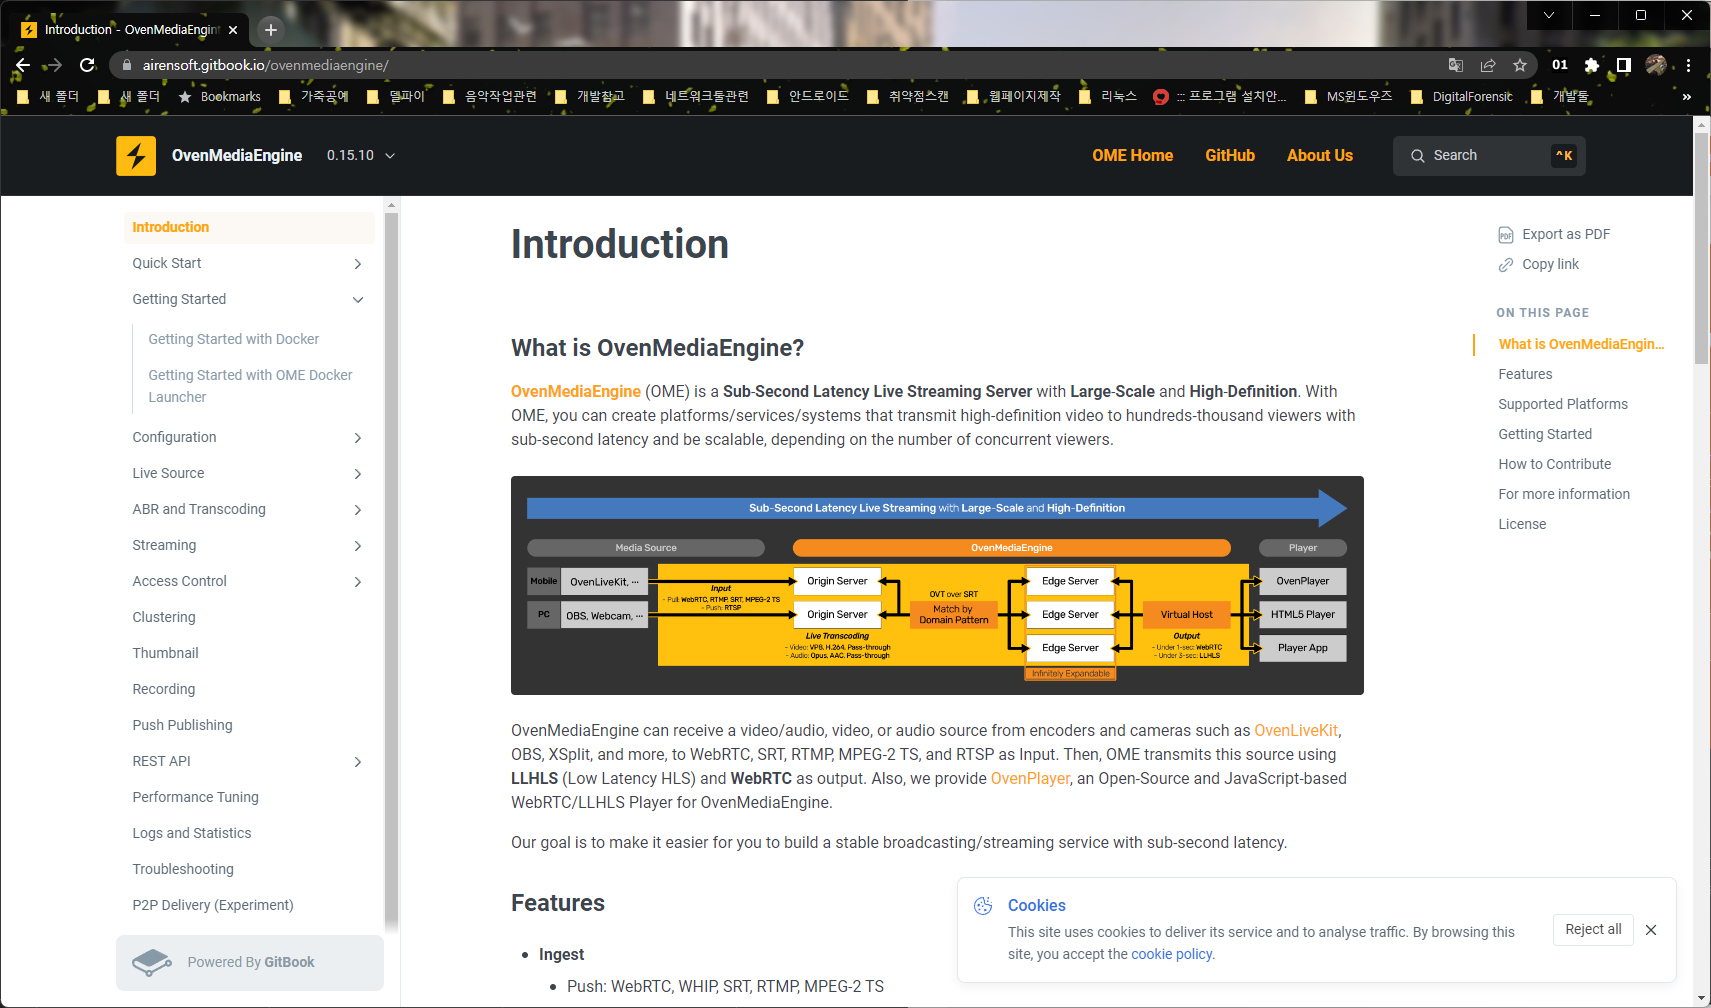
Task: Click the GitBook logo icon in sidebar footer
Action: point(152,962)
